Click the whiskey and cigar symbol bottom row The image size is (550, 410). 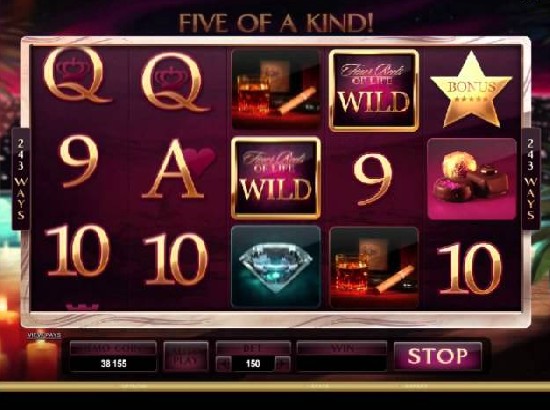(374, 267)
